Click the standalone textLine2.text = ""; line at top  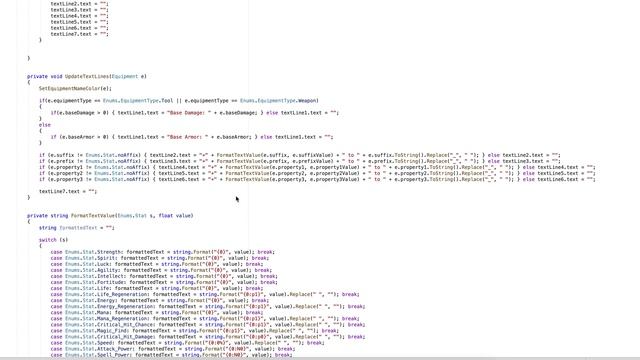tap(80, 4)
